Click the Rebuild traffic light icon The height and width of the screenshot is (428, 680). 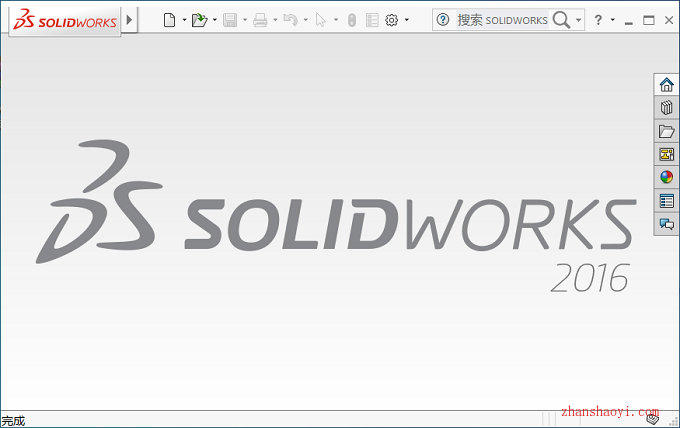352,20
